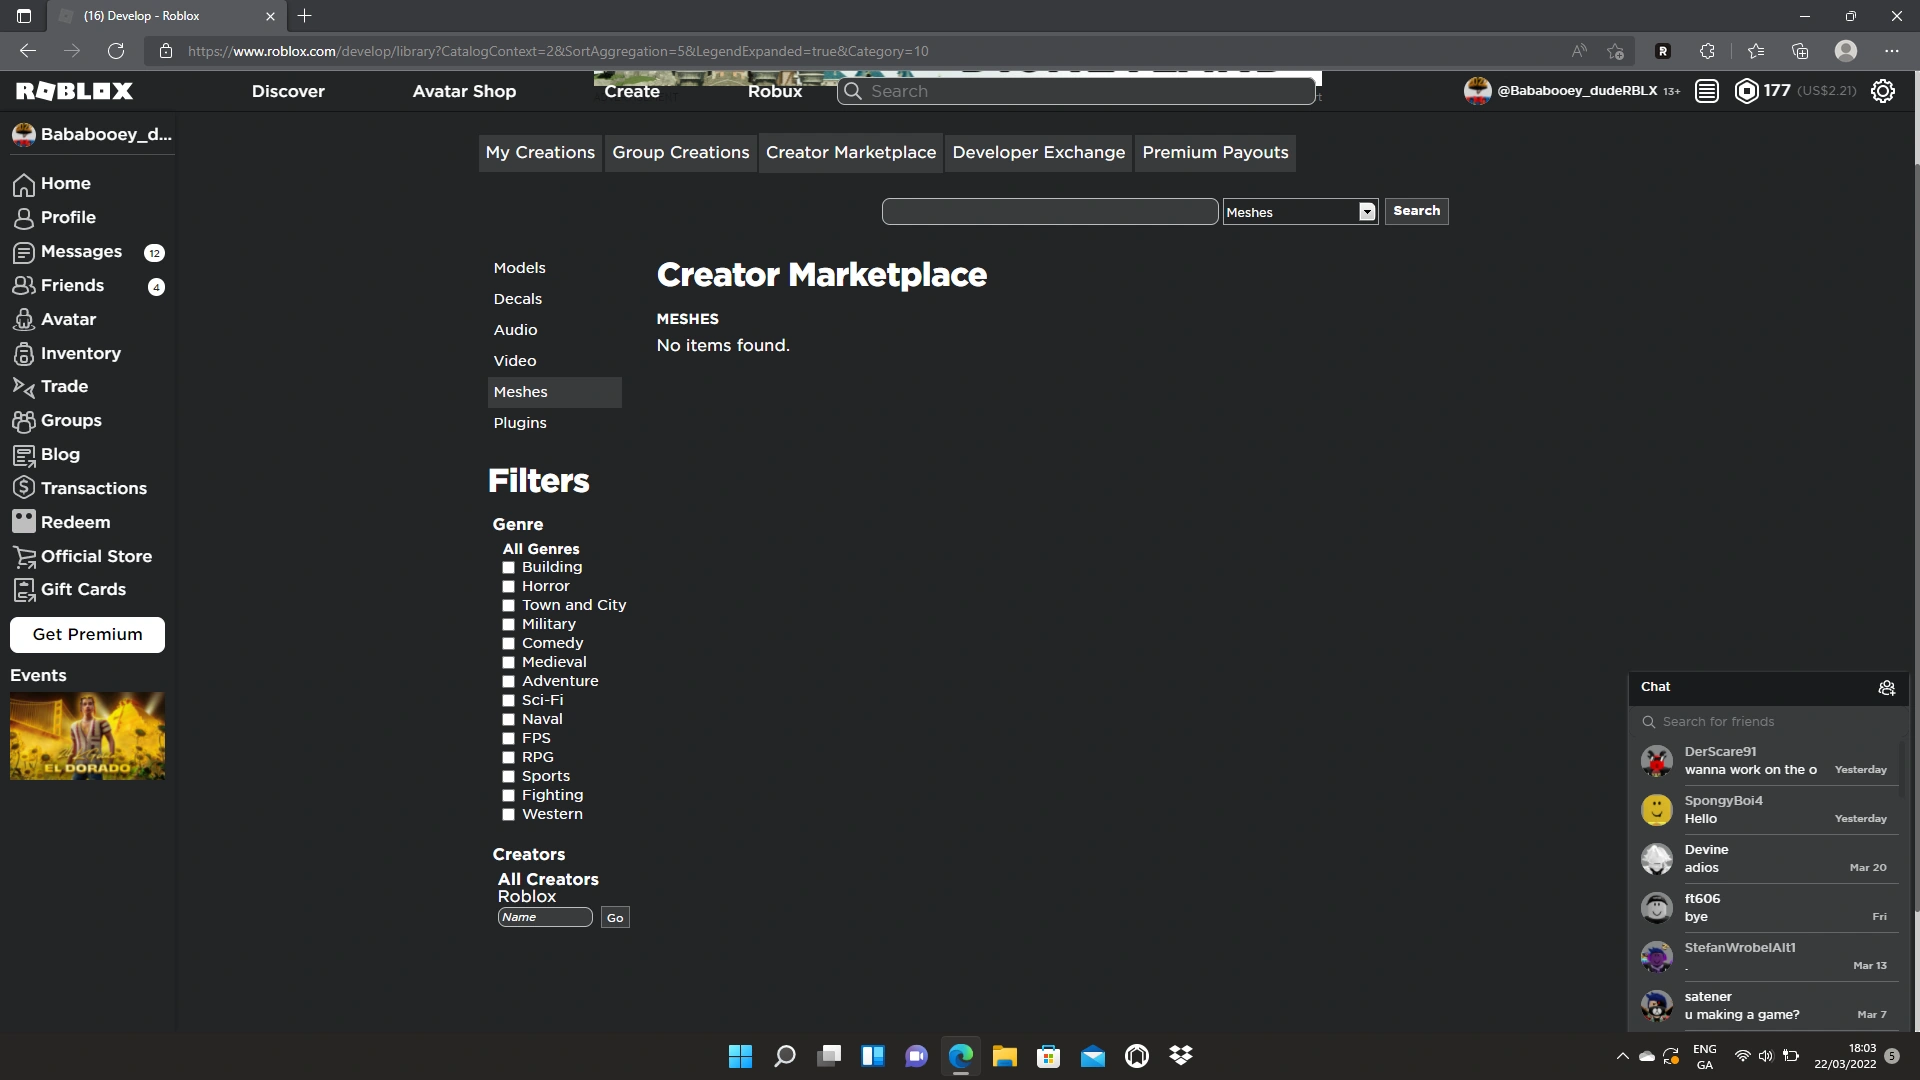This screenshot has height=1080, width=1920.
Task: Open Inventory from the sidebar
Action: click(x=80, y=354)
